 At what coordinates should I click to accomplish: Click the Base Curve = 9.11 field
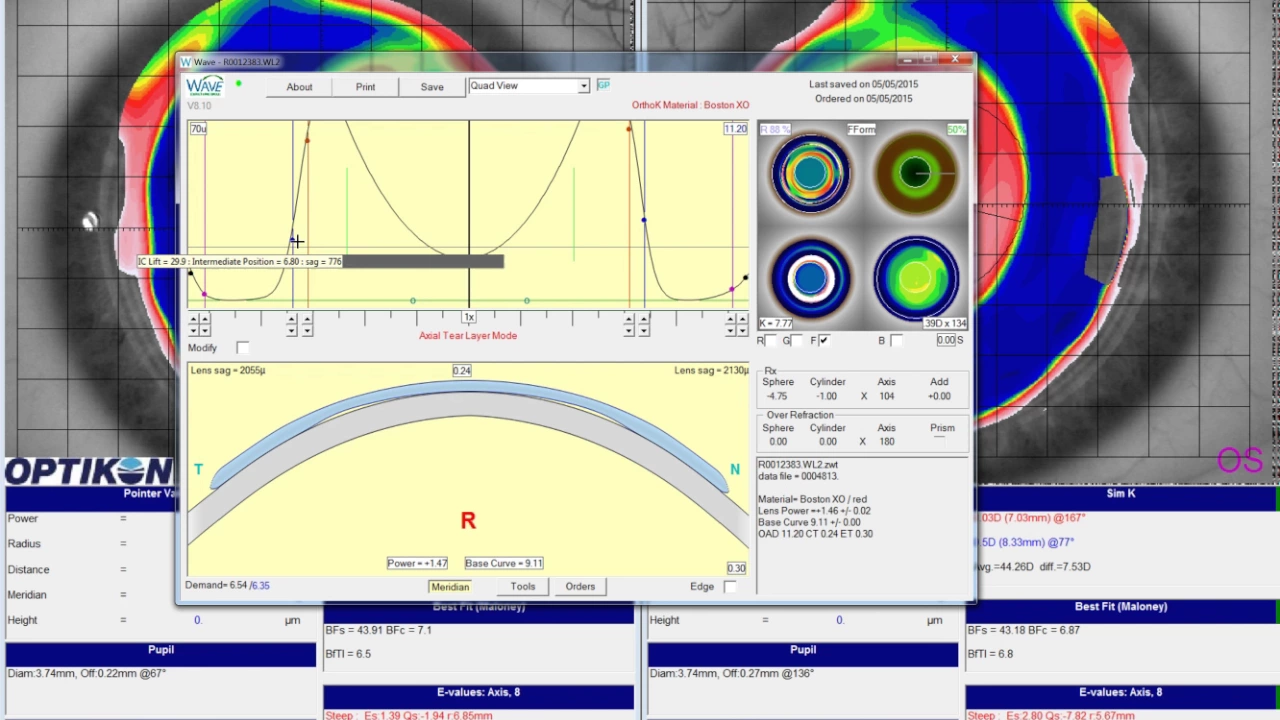point(504,563)
